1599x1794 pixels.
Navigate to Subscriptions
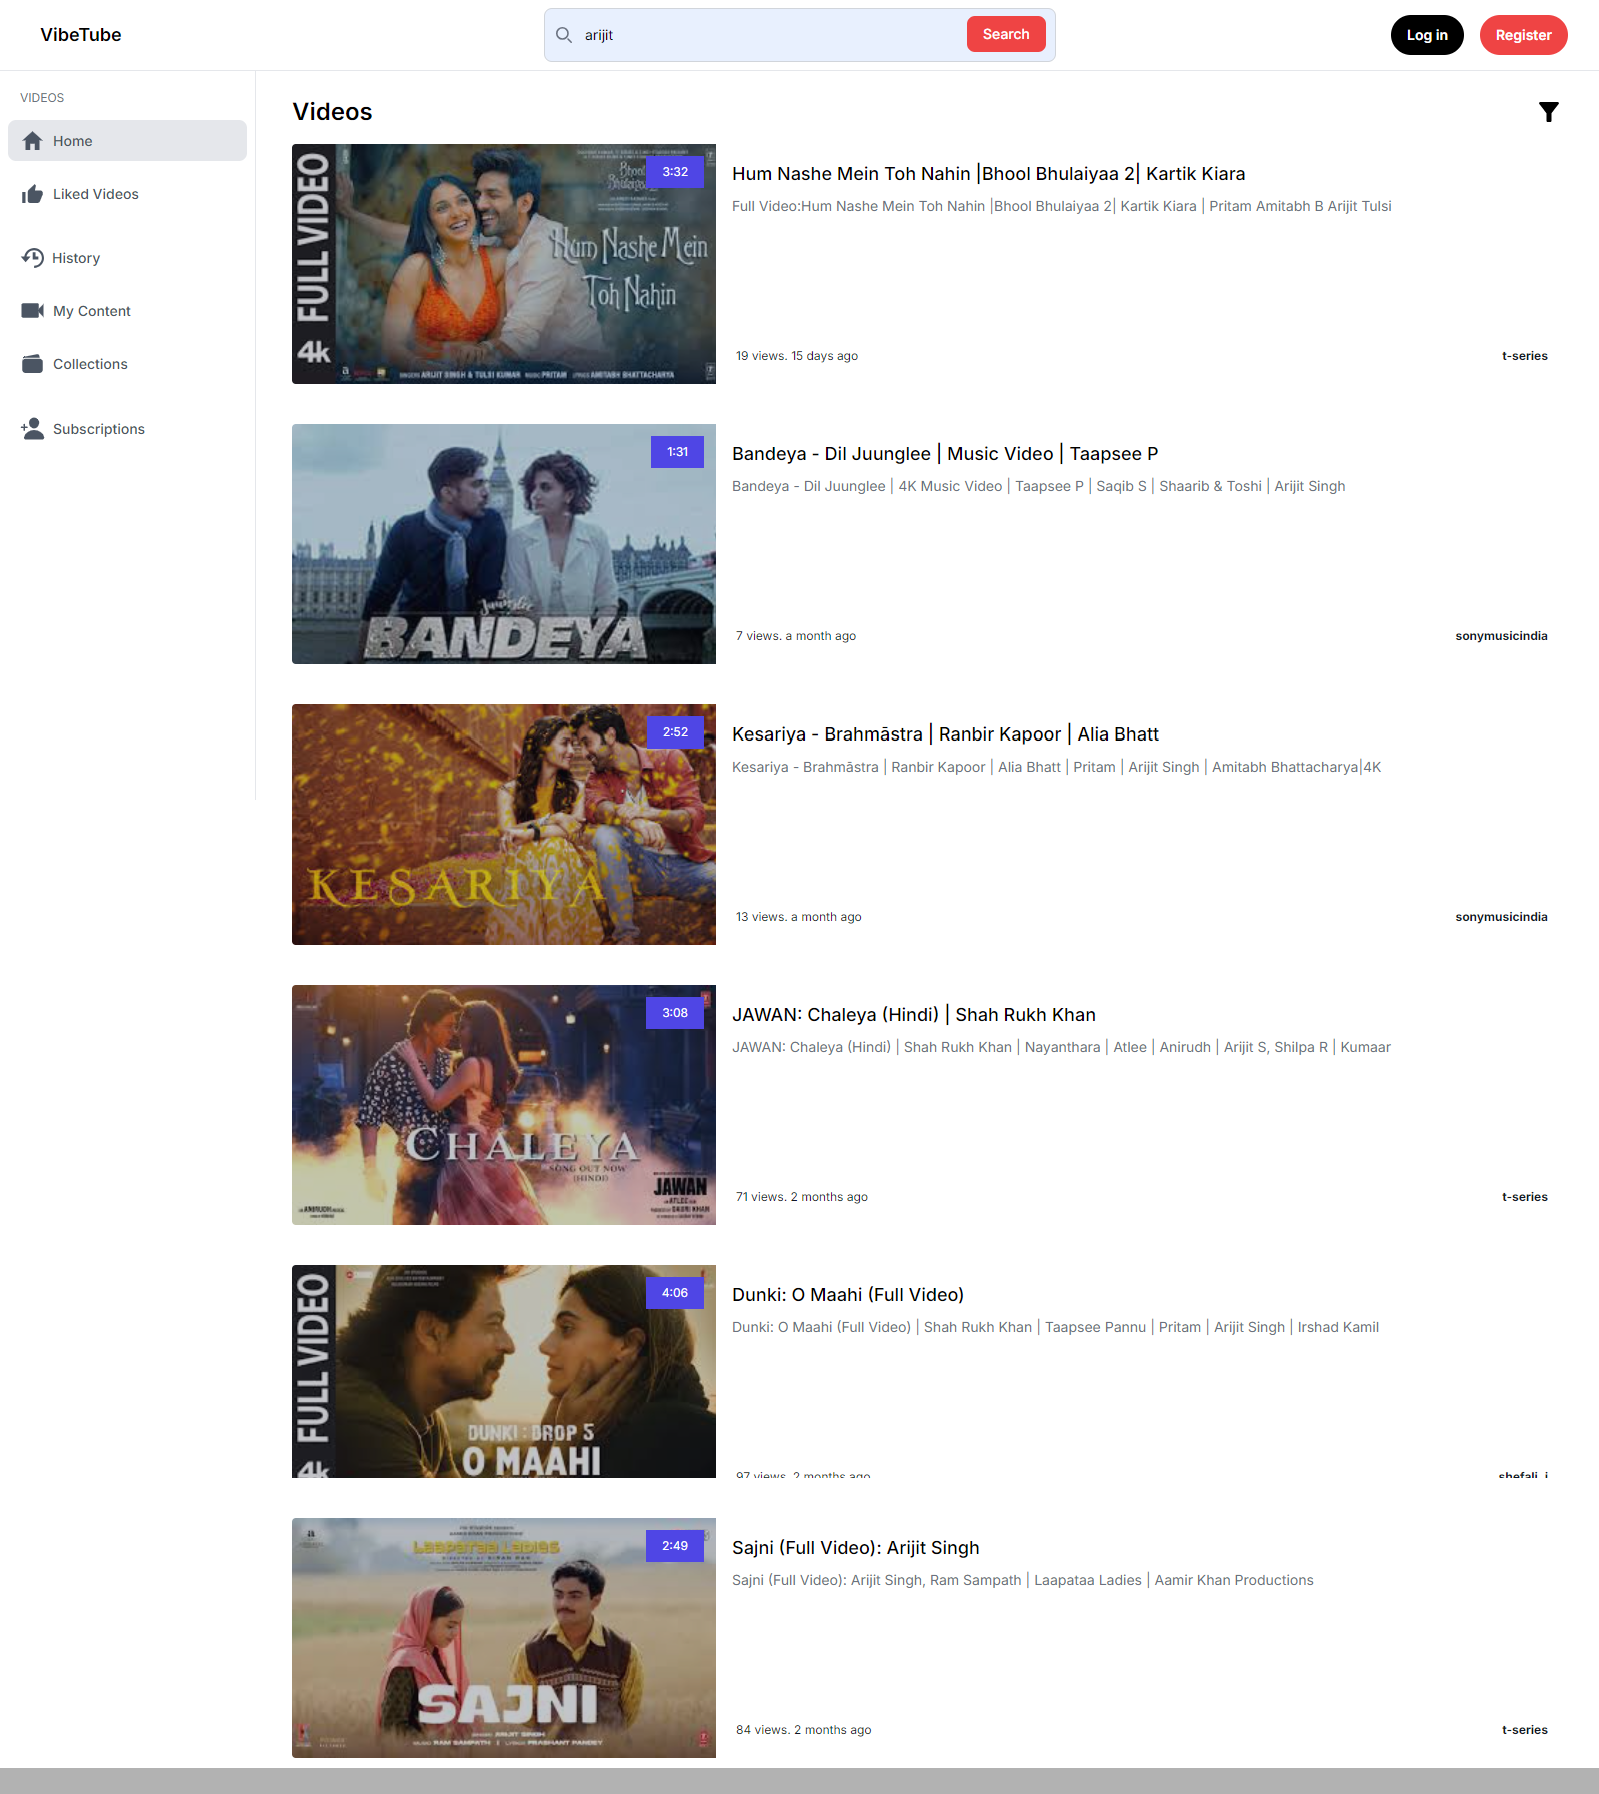(127, 429)
